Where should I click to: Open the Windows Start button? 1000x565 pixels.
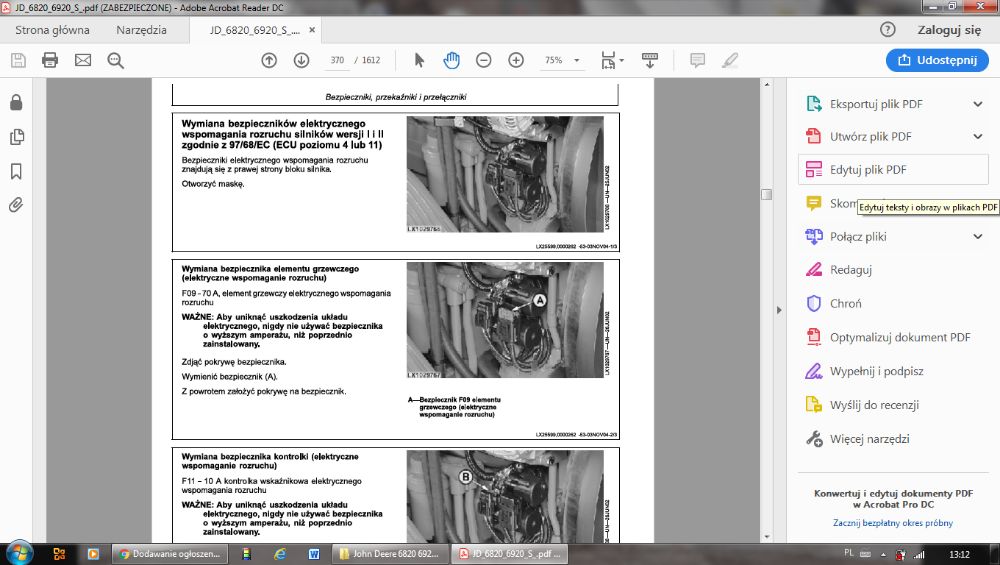(18, 554)
